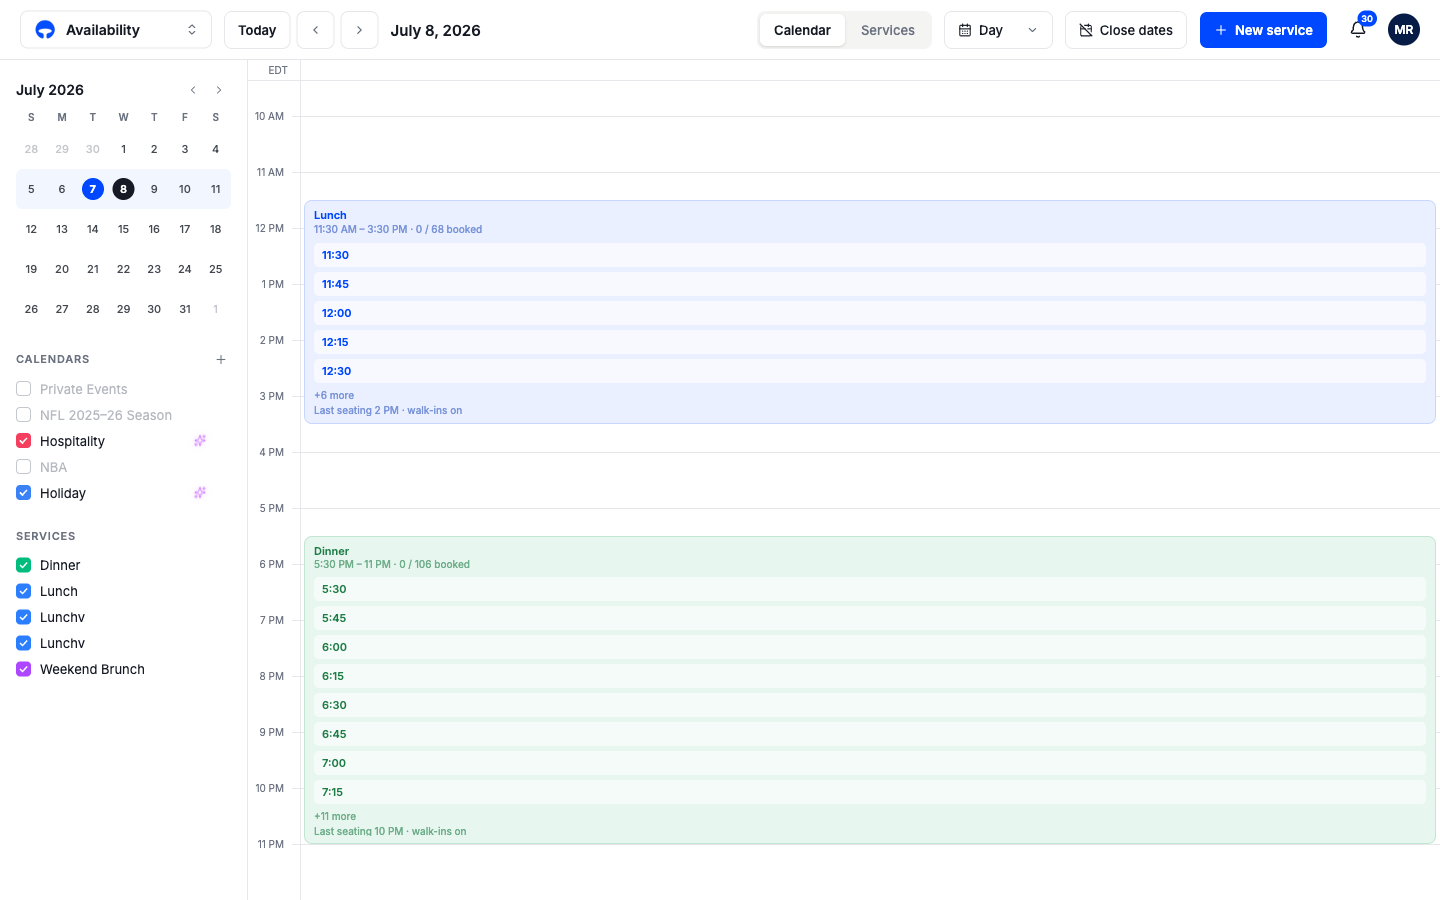
Task: Select the 6:30 dinner time slot
Action: point(869,705)
